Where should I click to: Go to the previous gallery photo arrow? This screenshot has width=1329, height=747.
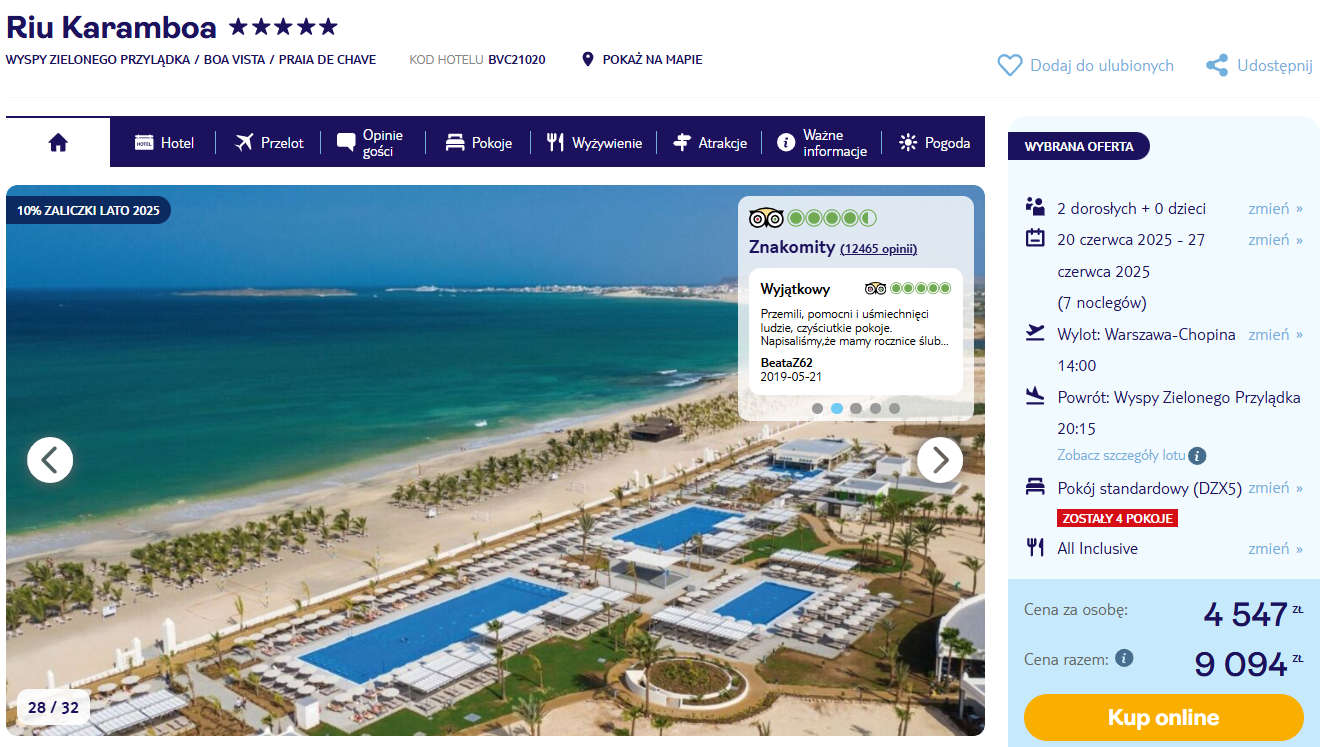click(50, 460)
